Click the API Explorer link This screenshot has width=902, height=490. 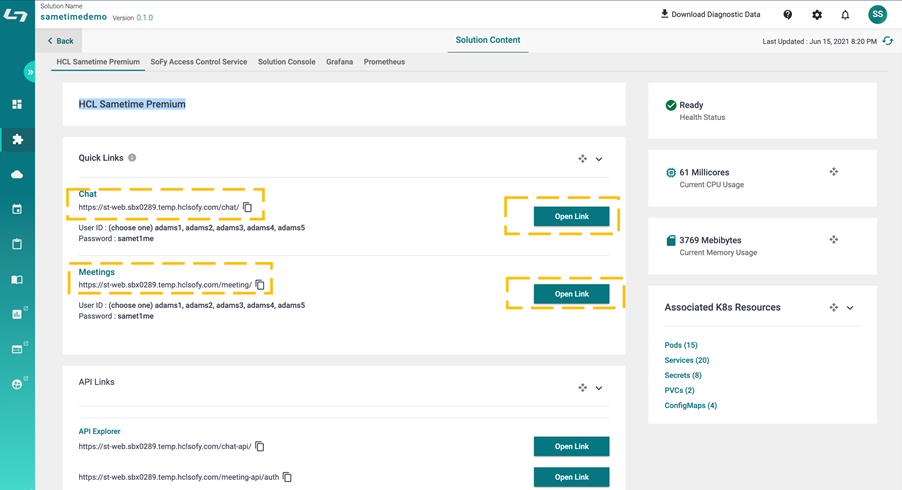(100, 431)
